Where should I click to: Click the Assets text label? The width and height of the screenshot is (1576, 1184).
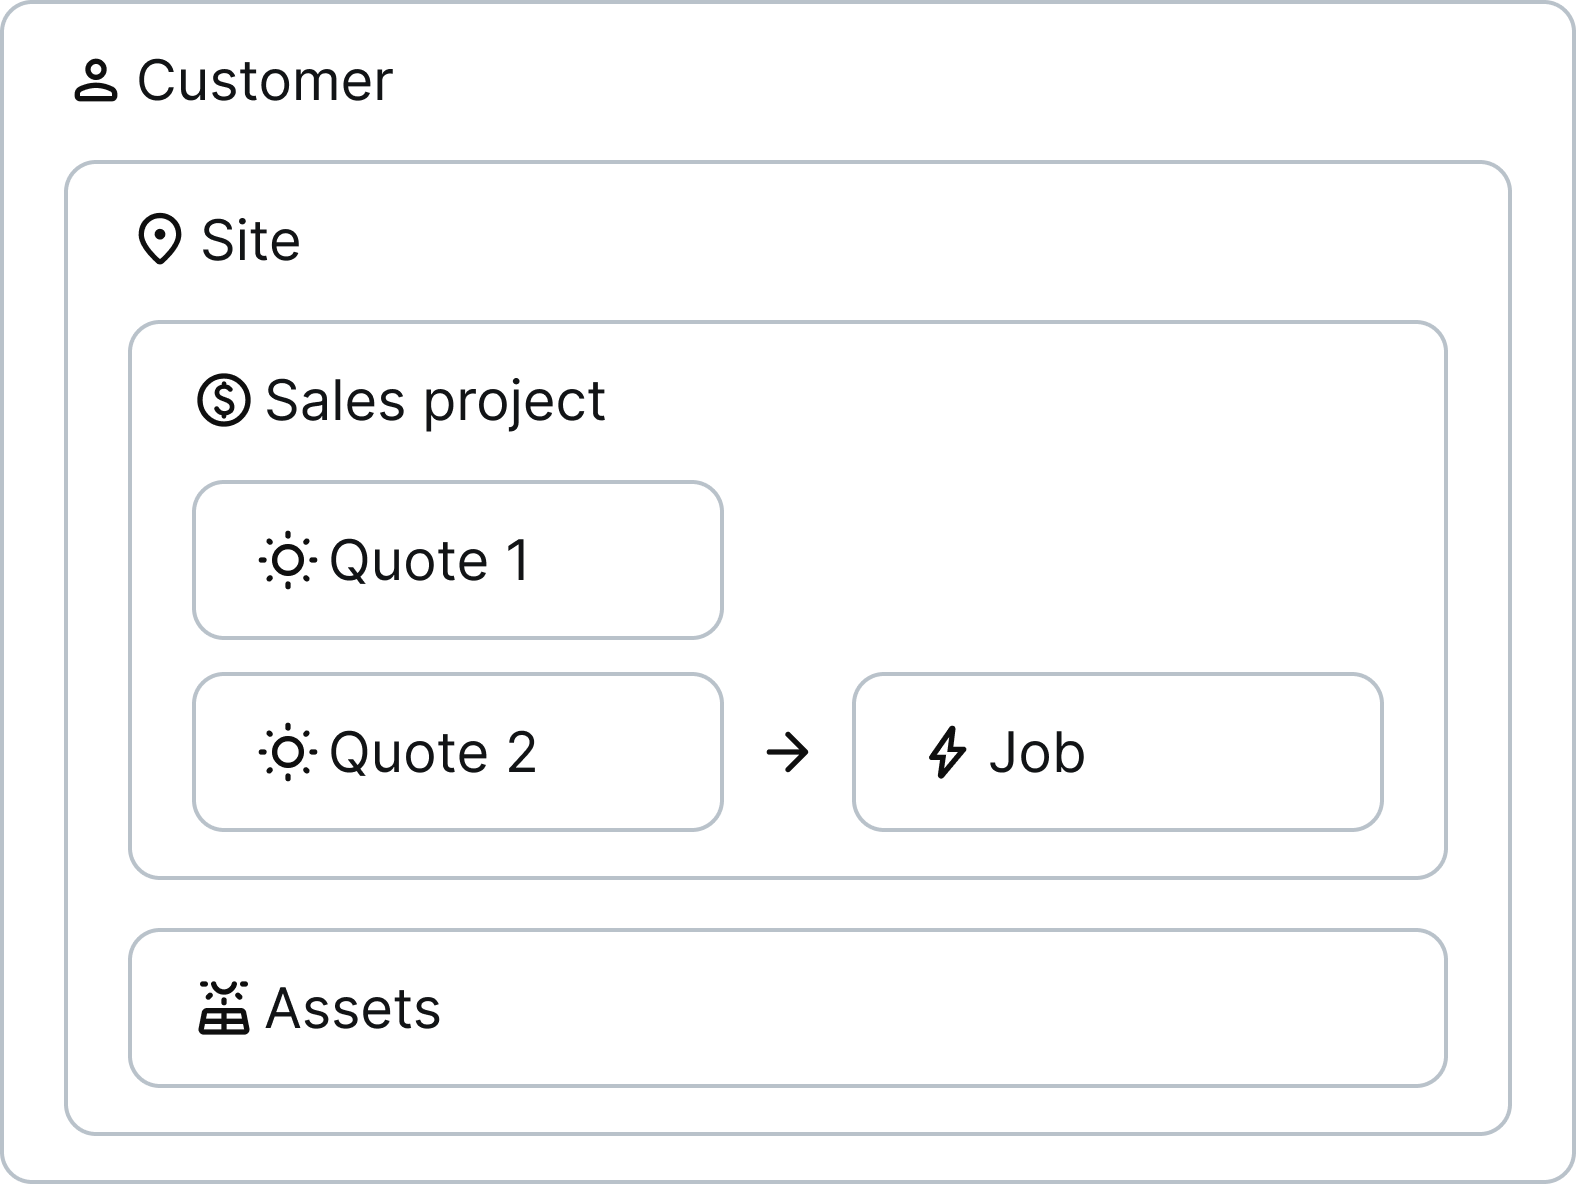click(x=353, y=1009)
